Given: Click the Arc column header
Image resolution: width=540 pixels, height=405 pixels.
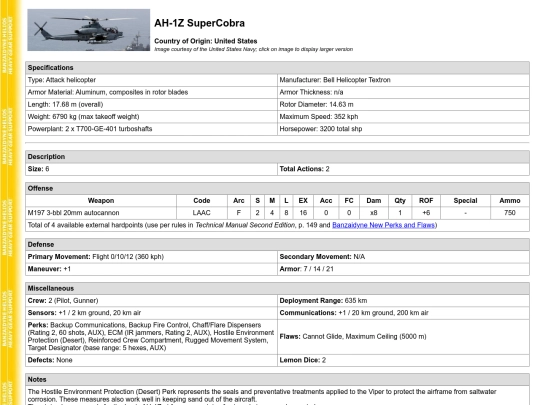Looking at the screenshot, I should pyautogui.click(x=239, y=201).
